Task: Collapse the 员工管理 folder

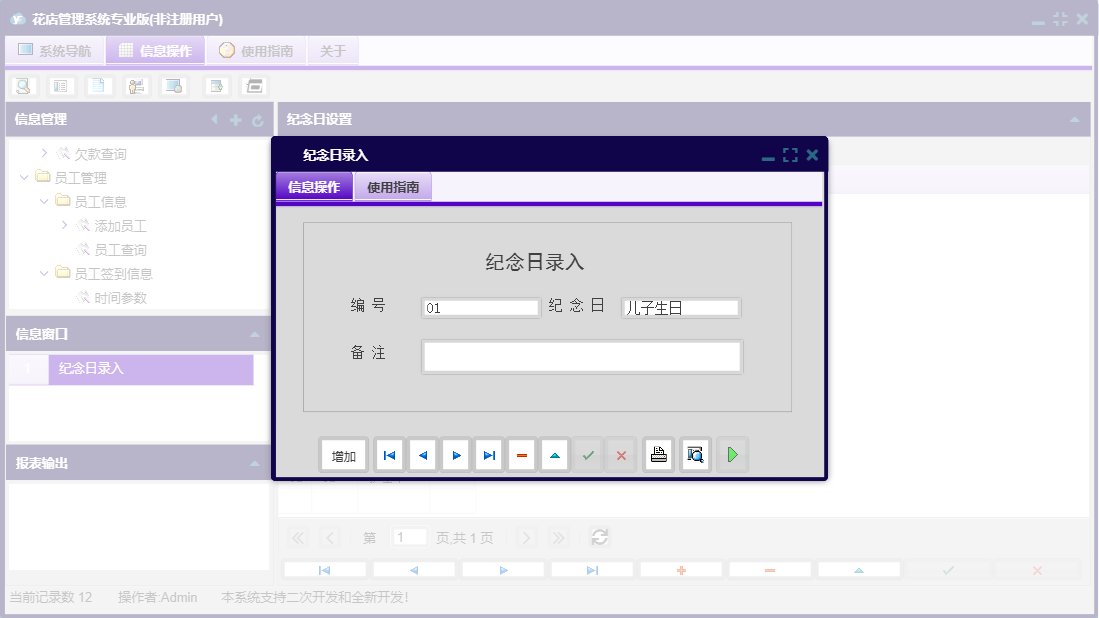Action: 24,177
